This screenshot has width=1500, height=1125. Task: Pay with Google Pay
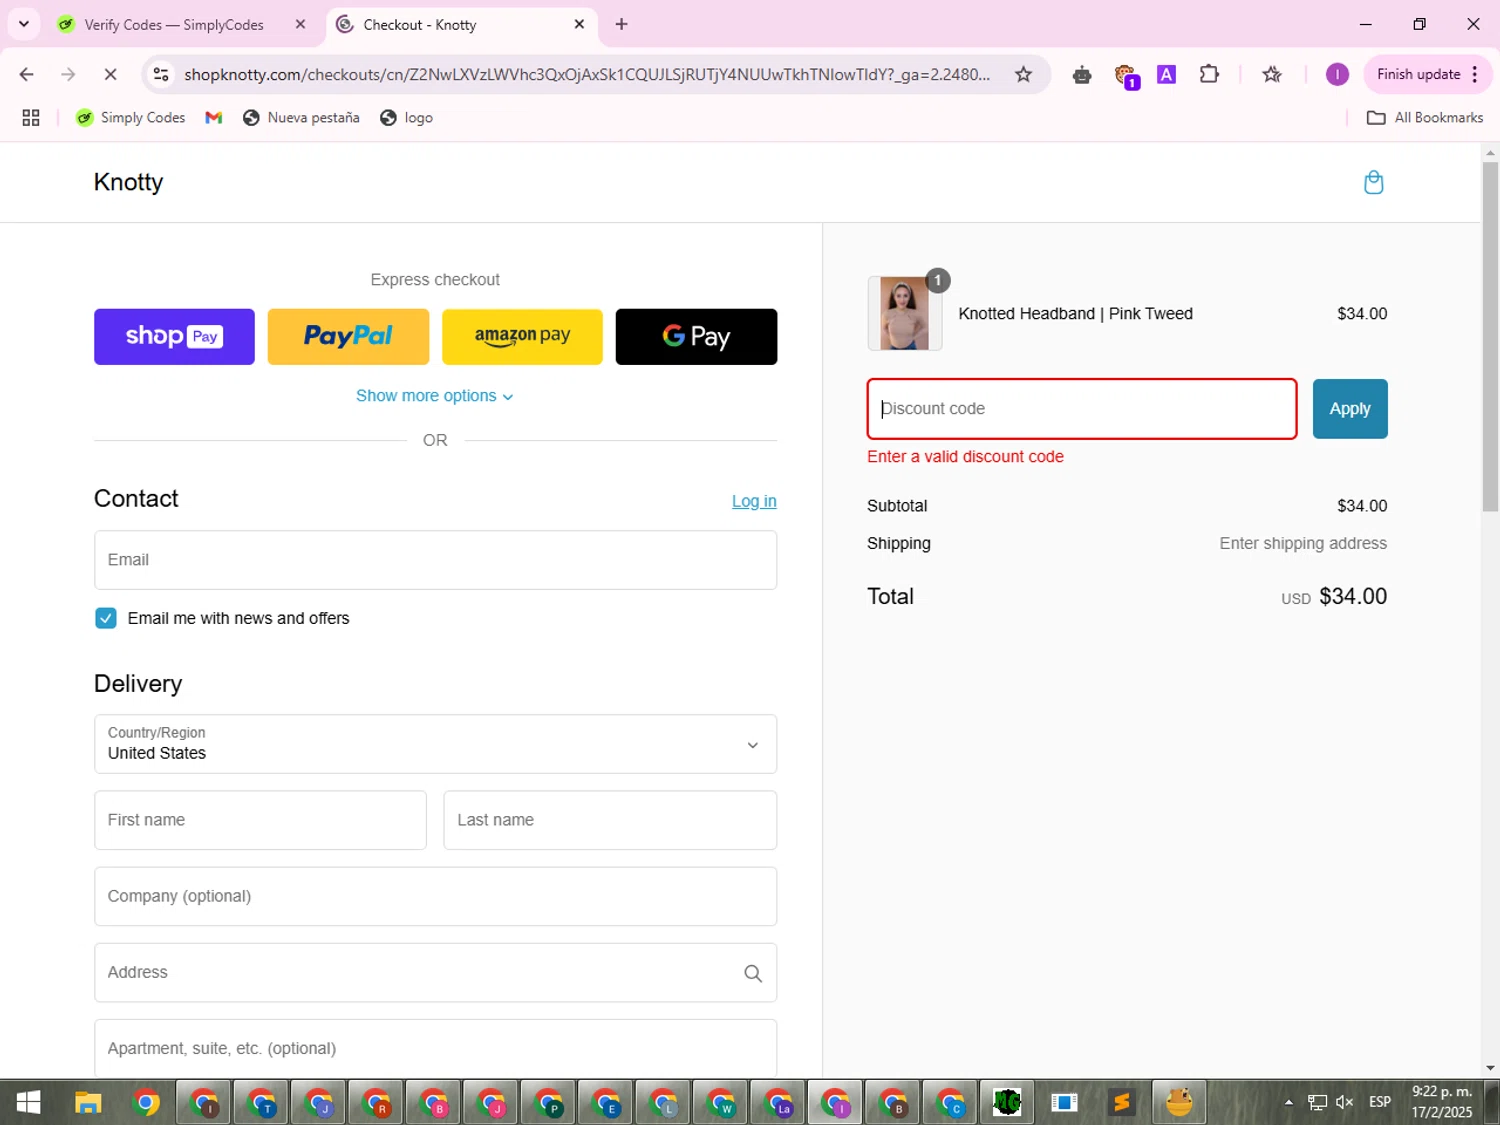pyautogui.click(x=696, y=337)
